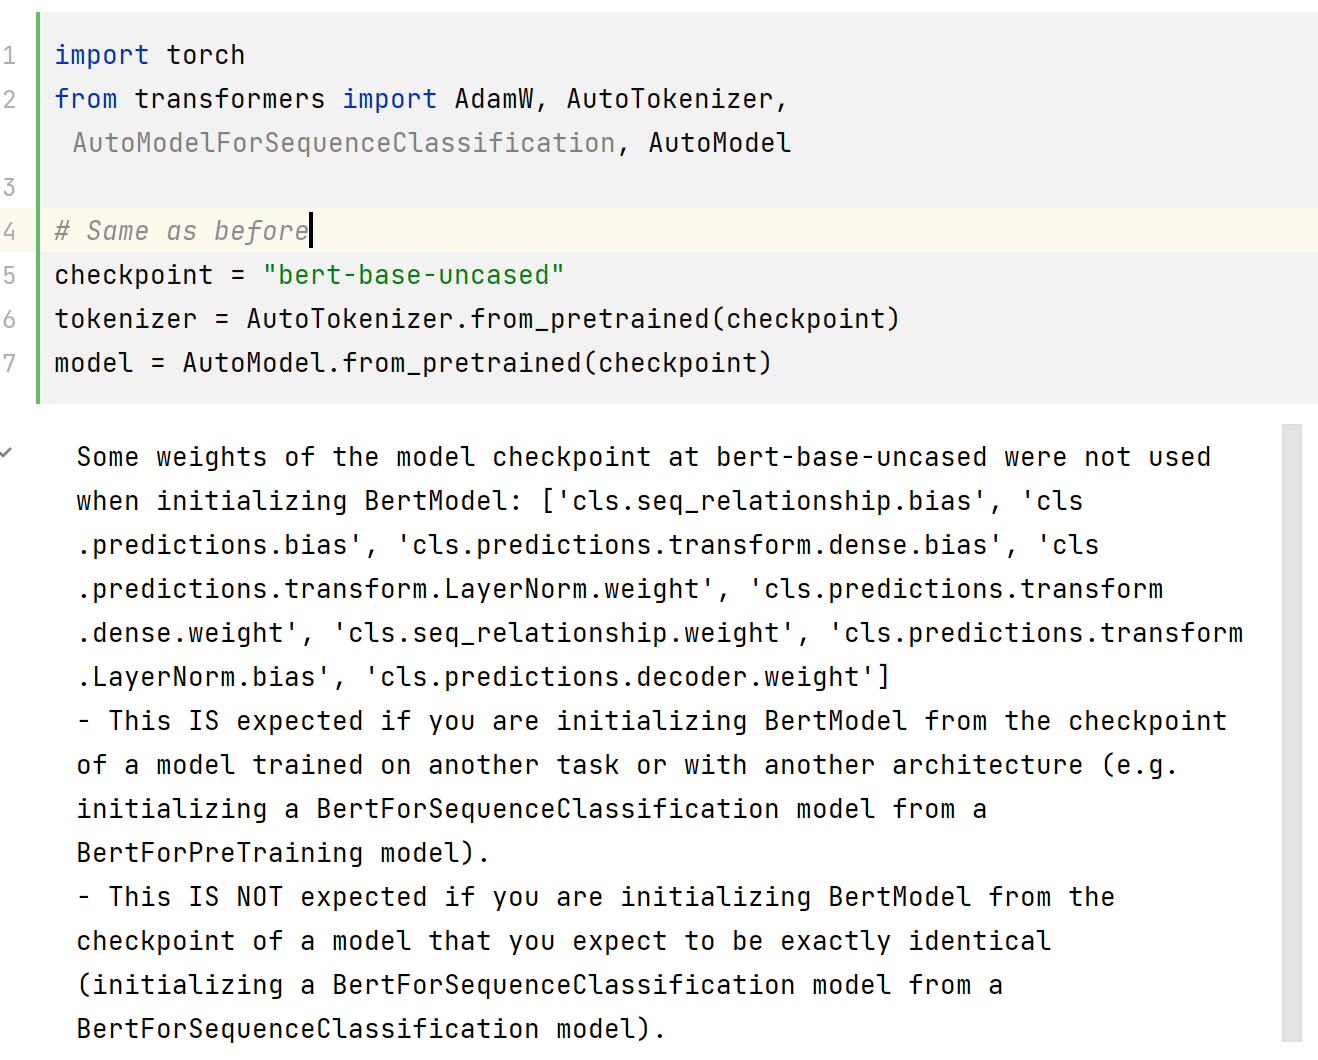Click the 'checkpoint' variable on line 5
Screen dimensions: 1318x1060
[133, 275]
